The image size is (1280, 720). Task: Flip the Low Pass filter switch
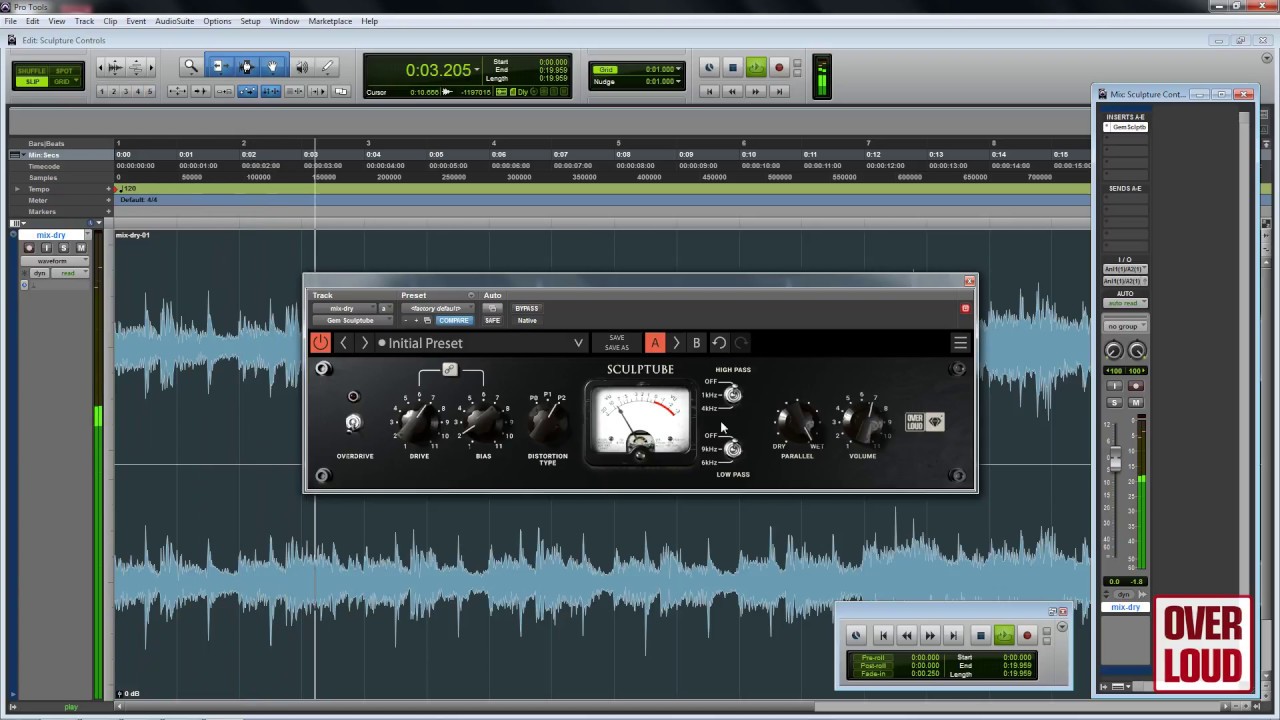click(733, 449)
